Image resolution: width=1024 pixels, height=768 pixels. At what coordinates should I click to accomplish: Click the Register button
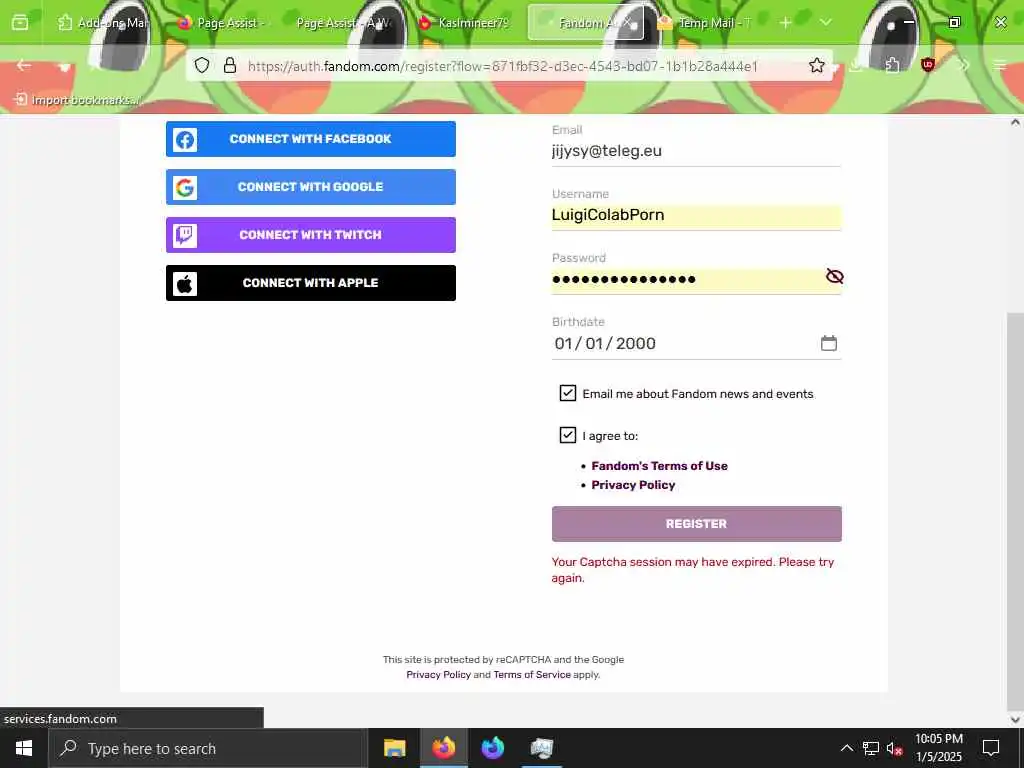click(696, 524)
